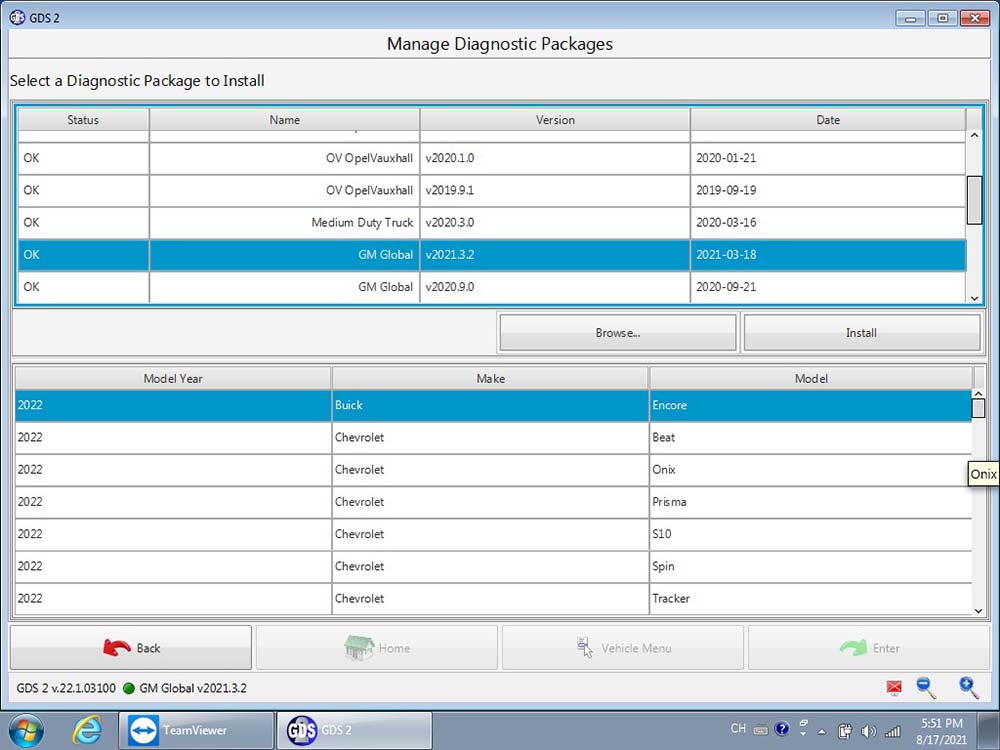Click the red Back arrow button
1000x750 pixels.
coord(131,648)
